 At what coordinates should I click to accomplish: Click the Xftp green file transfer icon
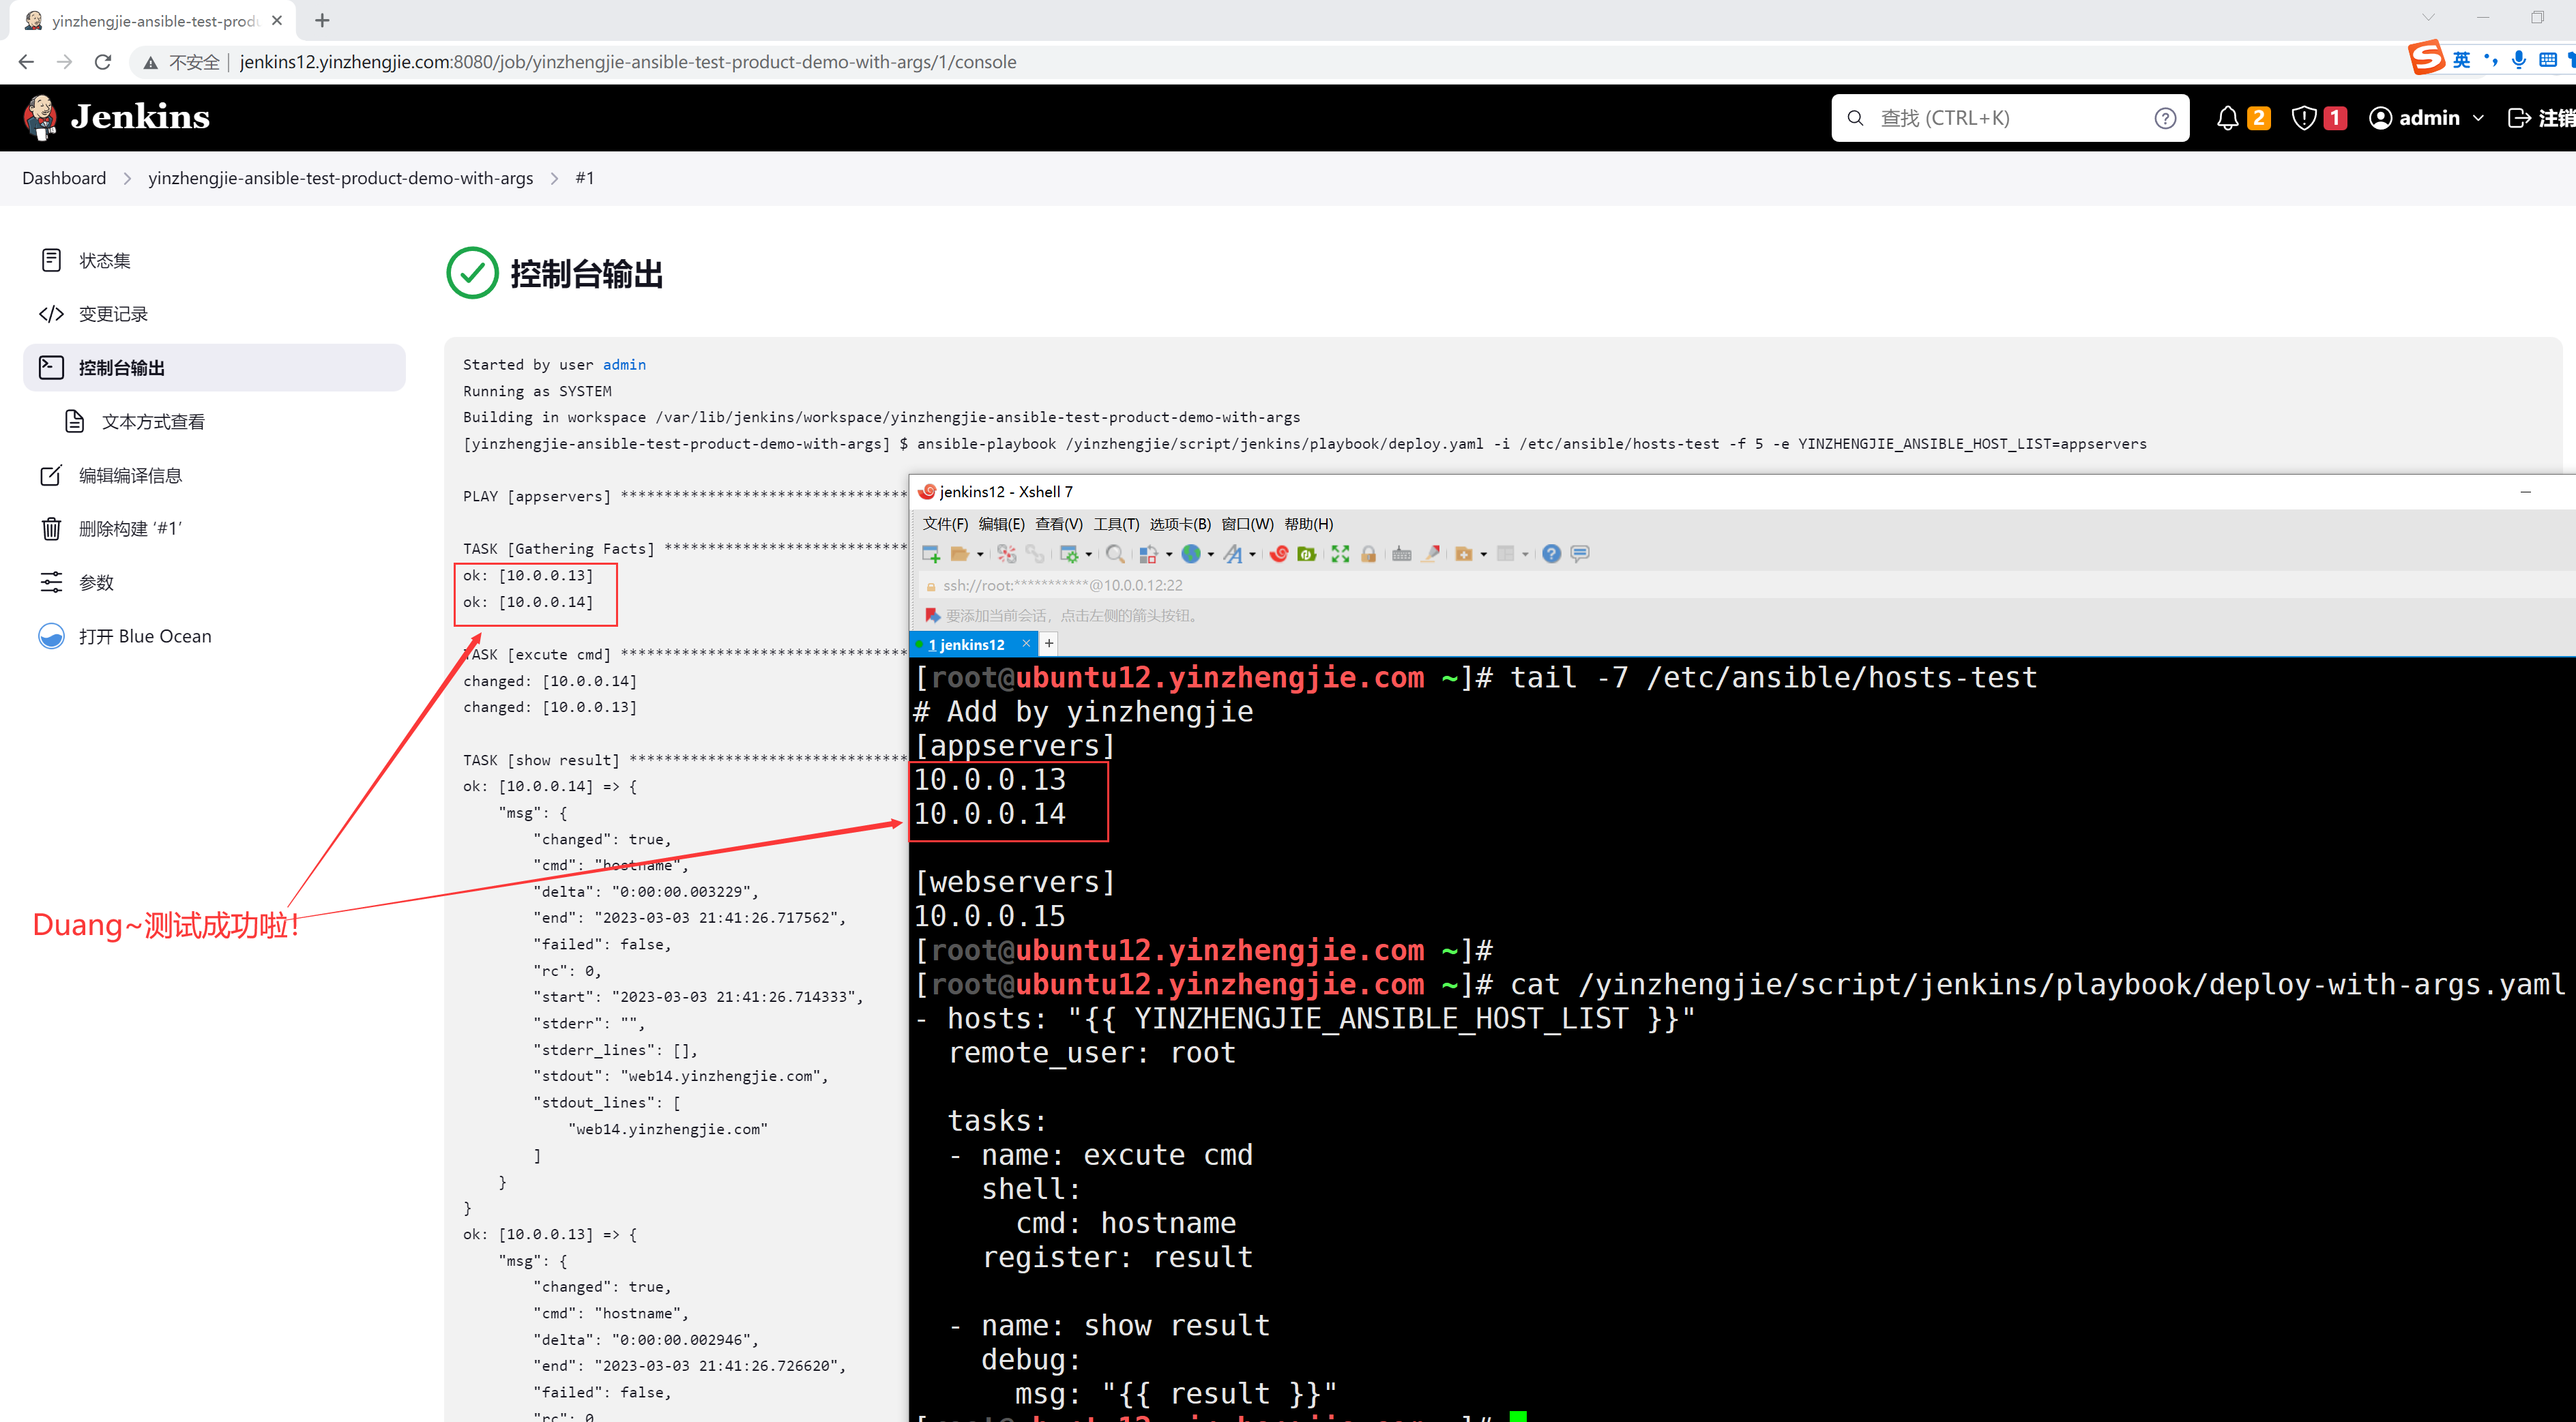point(1306,554)
